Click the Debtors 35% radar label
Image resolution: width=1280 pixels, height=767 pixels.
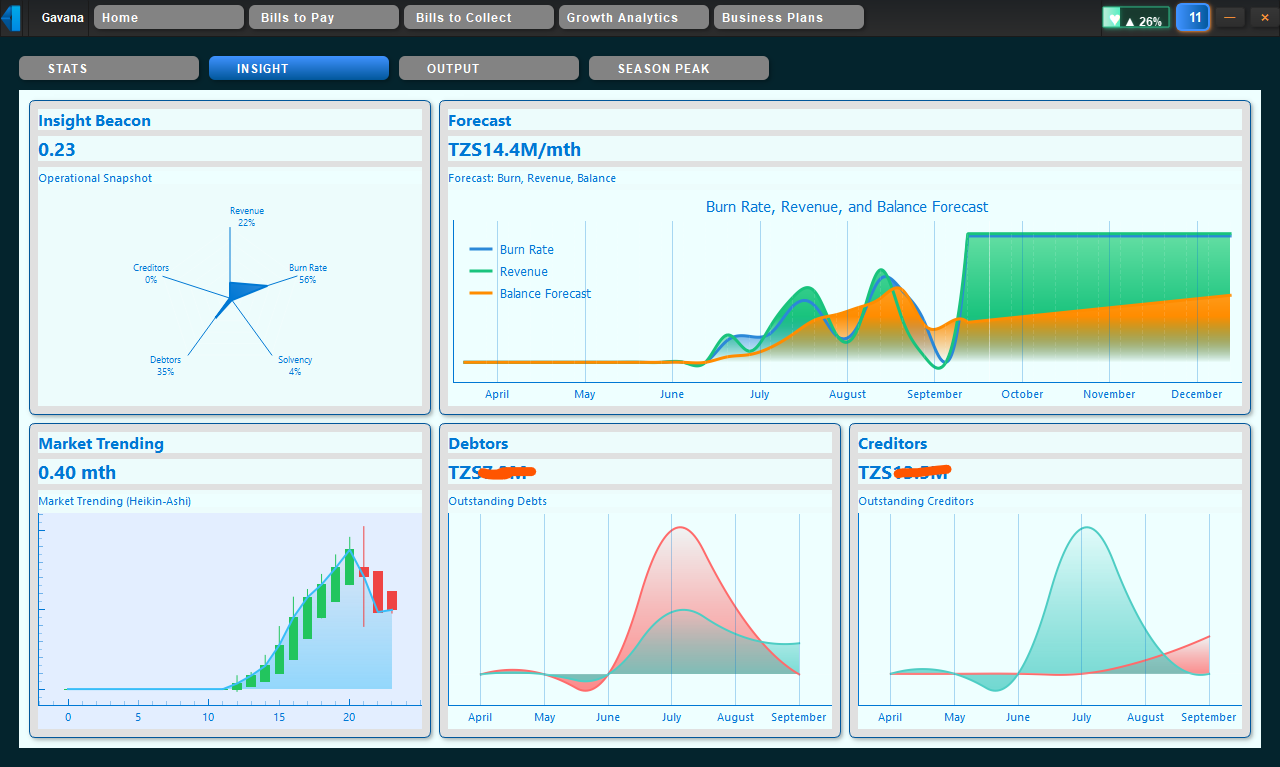(x=166, y=366)
